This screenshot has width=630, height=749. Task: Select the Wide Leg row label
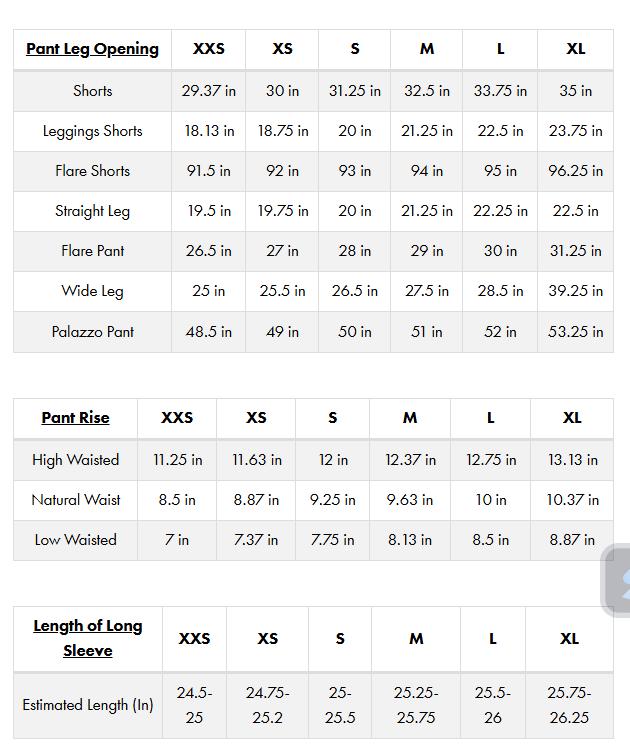92,291
